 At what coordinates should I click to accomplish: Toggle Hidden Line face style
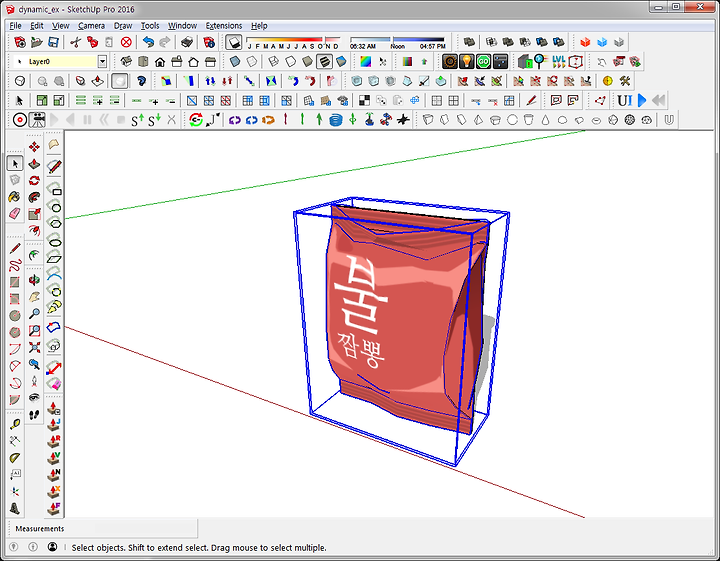click(290, 62)
